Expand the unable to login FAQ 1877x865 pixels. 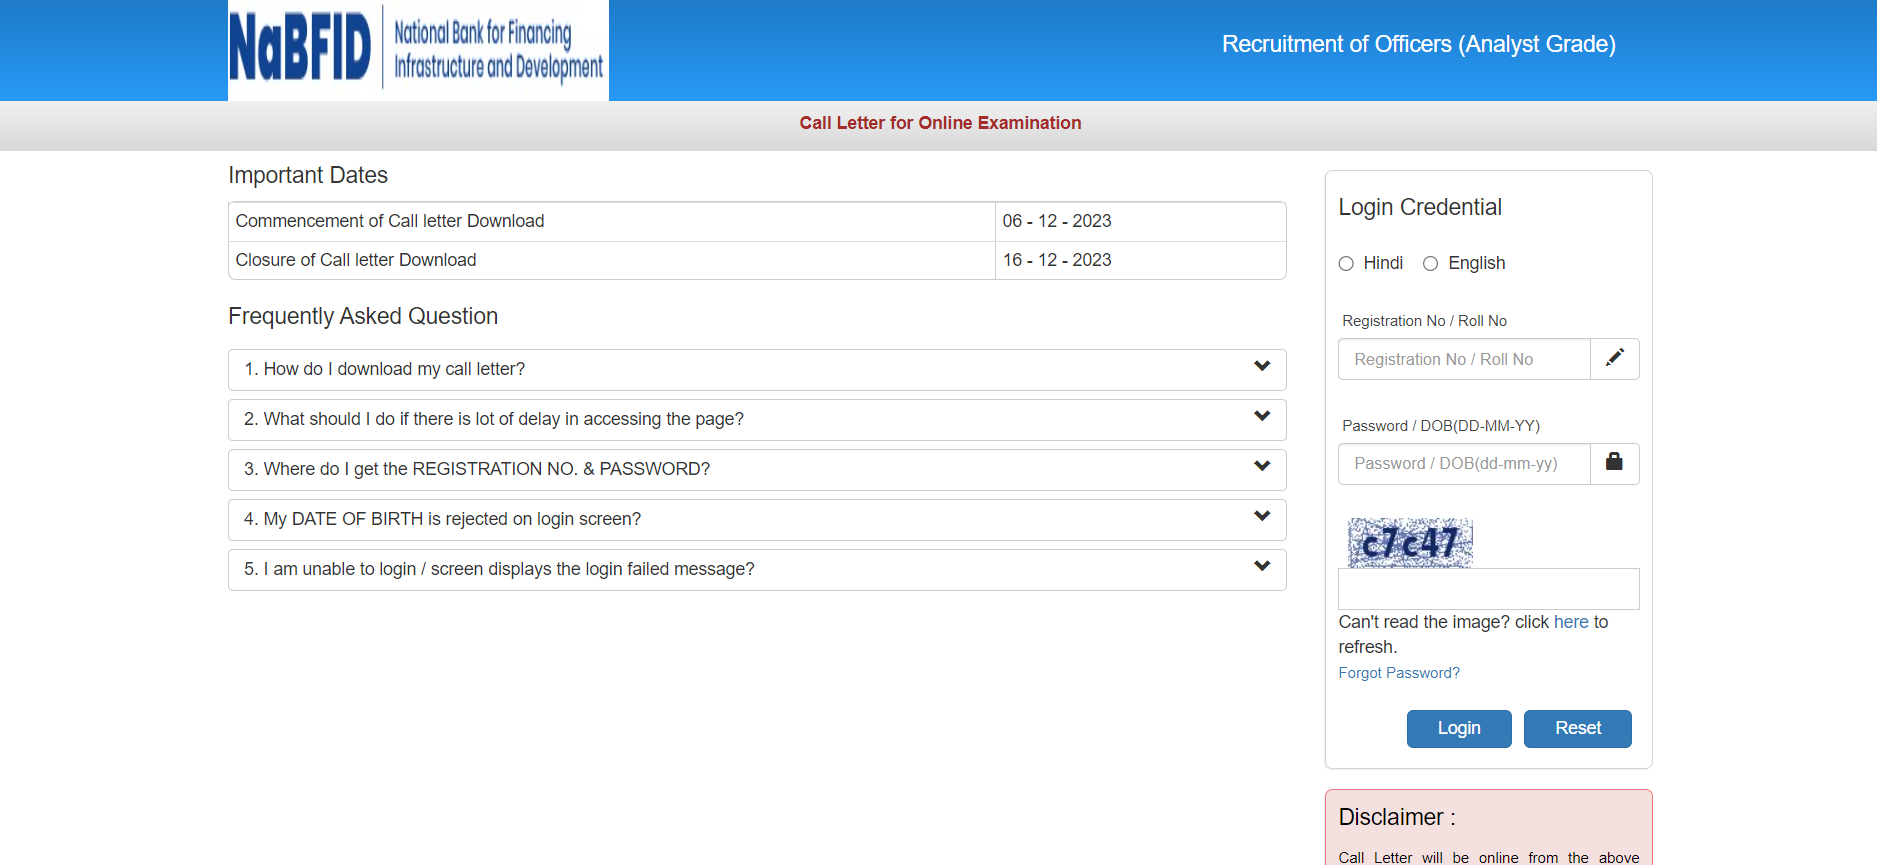499,569
